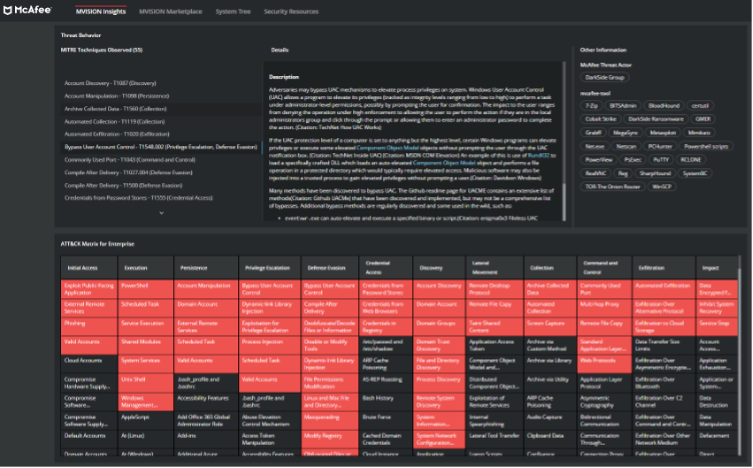
Task: Click the DarkSide Ransomware tool tag
Action: [x=656, y=119]
